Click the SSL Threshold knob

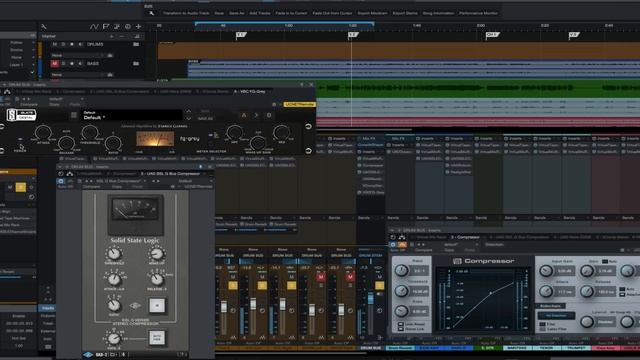(x=114, y=254)
